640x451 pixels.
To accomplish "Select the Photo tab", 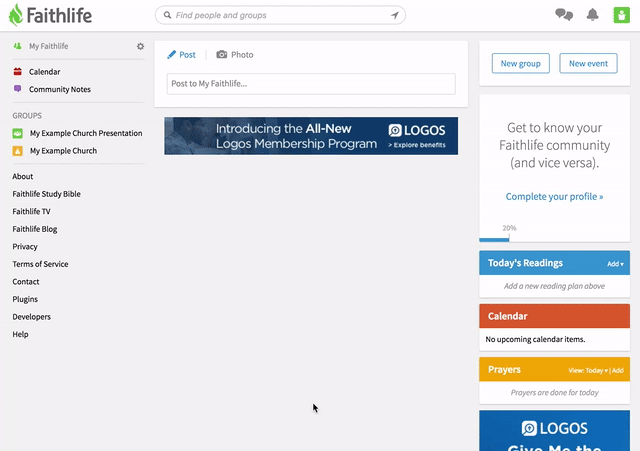I will tap(235, 55).
